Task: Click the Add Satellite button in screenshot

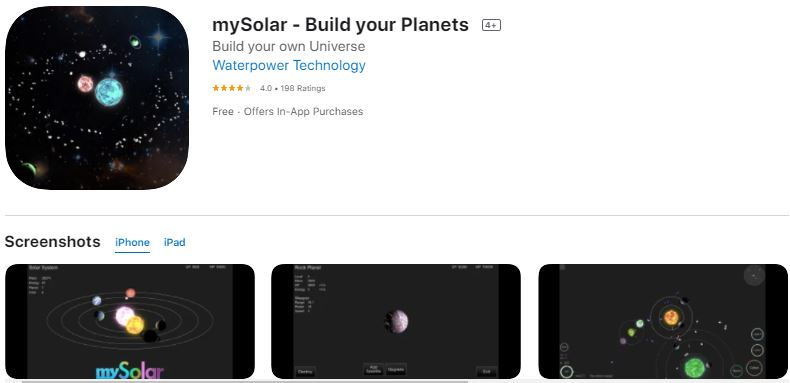Action: tap(373, 369)
